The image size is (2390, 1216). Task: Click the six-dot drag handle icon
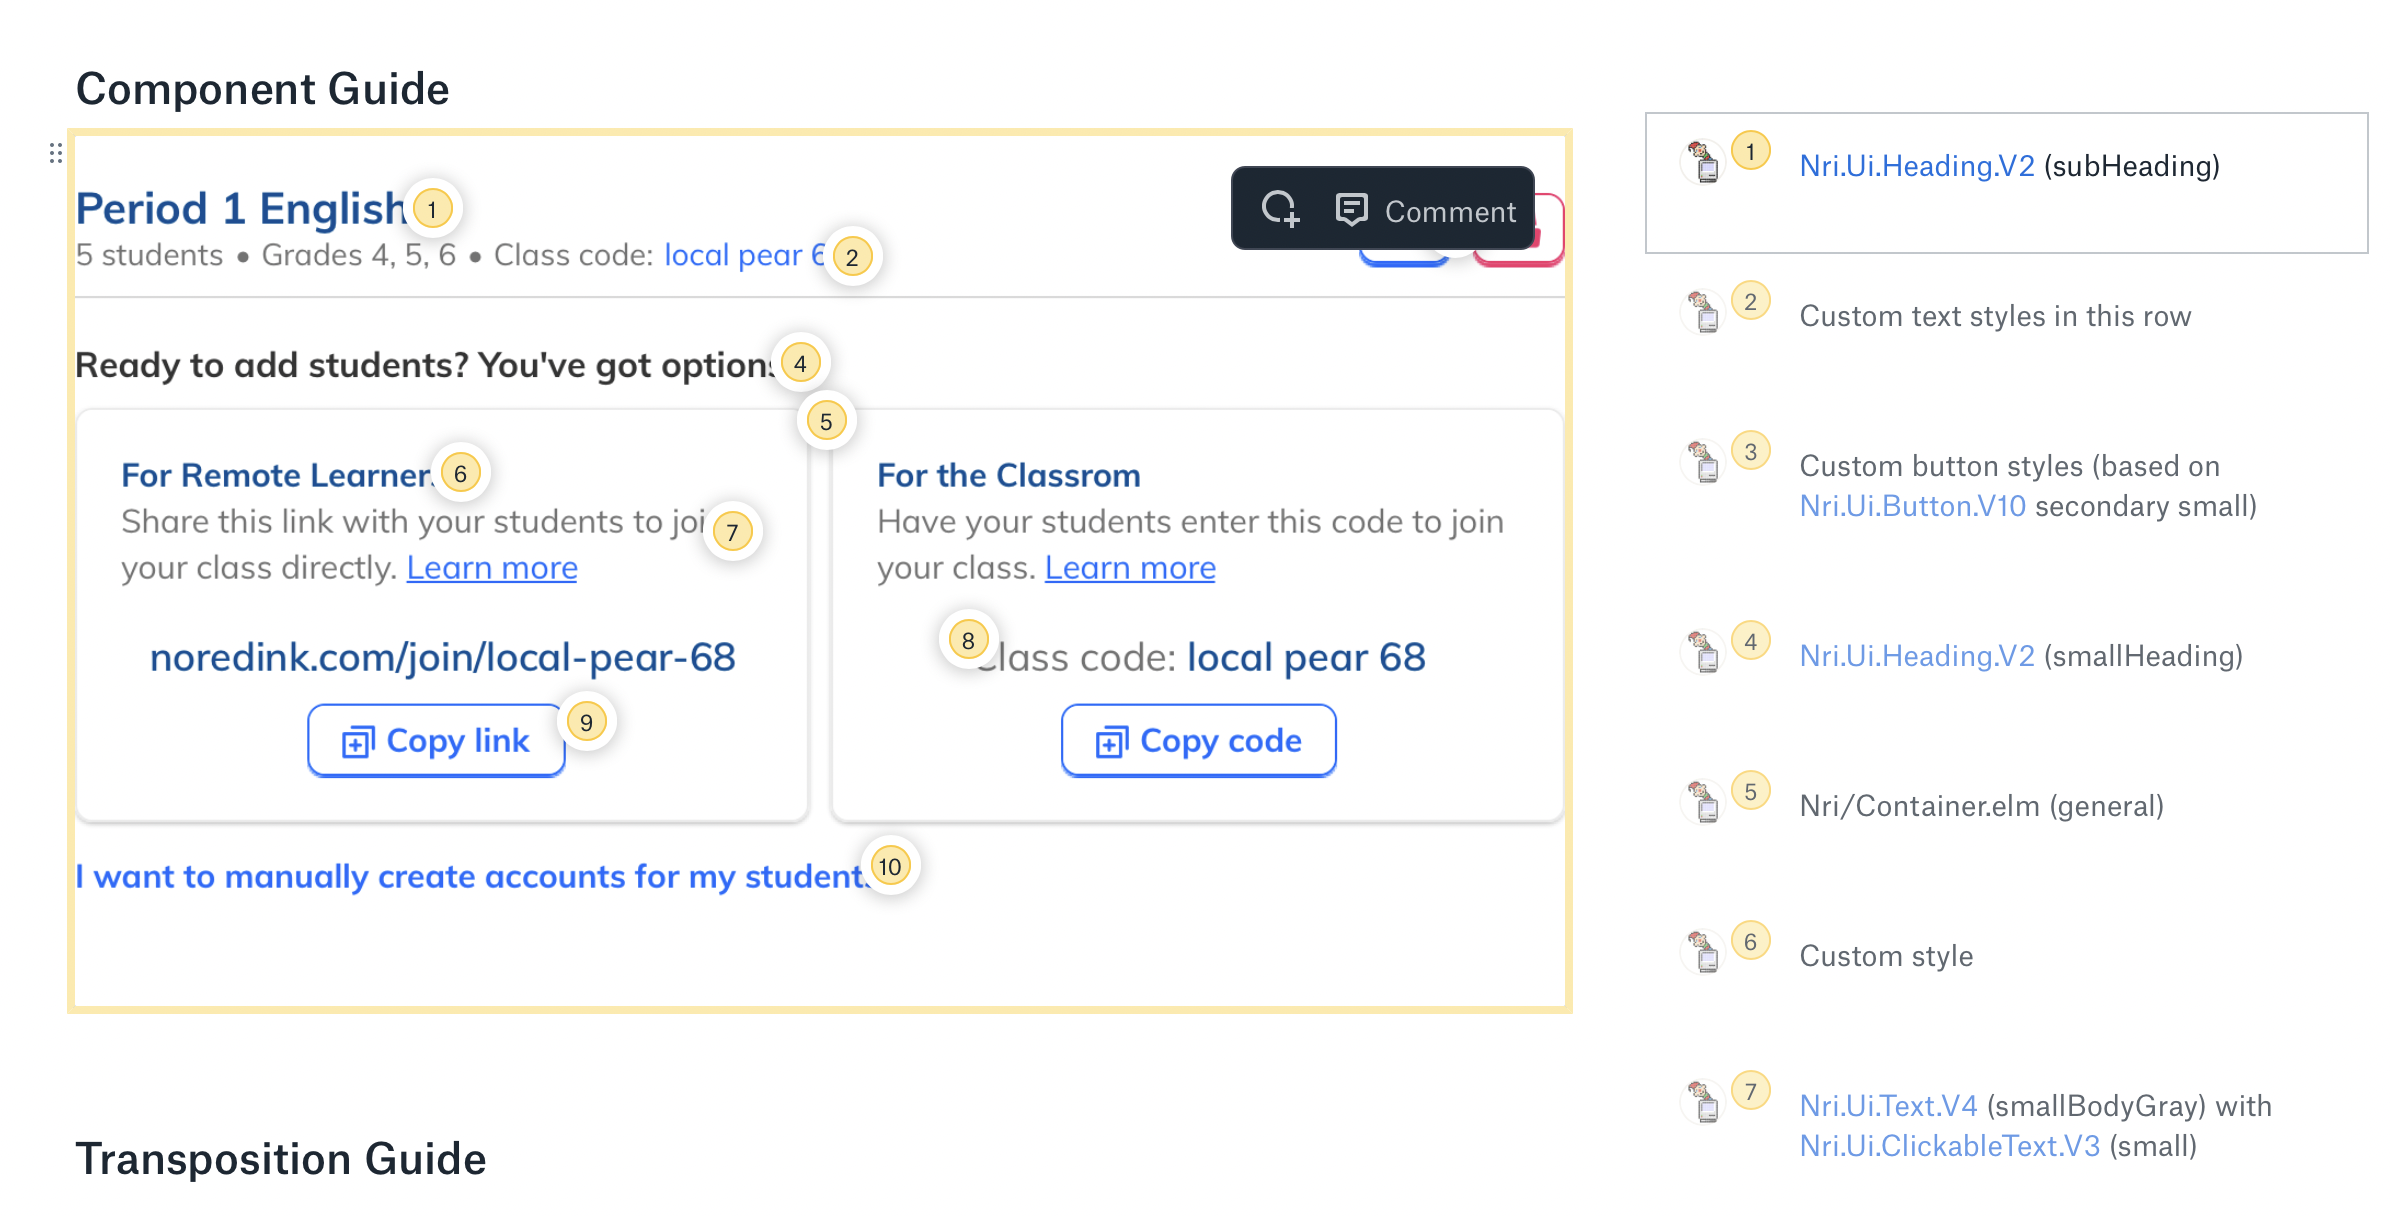(x=56, y=153)
